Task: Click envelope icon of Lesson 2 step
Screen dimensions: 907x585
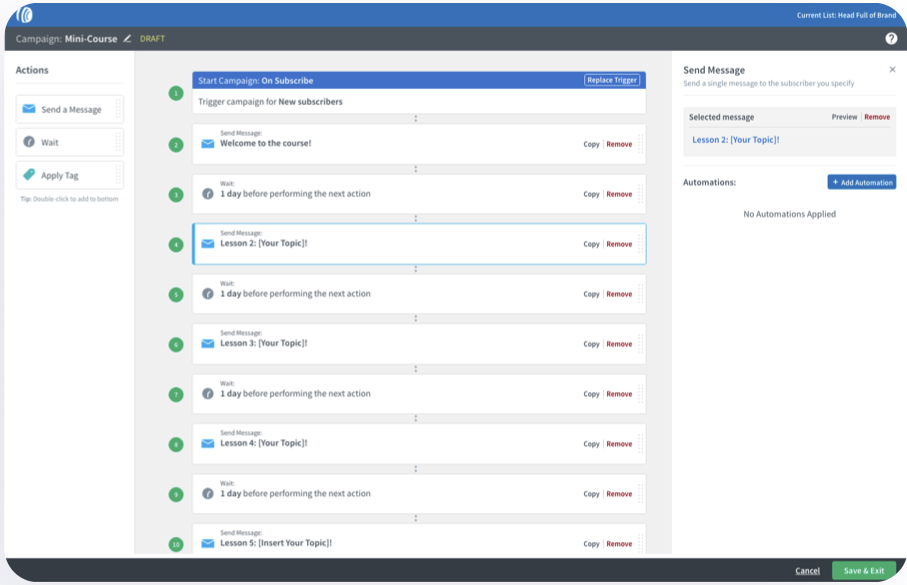Action: pyautogui.click(x=208, y=244)
